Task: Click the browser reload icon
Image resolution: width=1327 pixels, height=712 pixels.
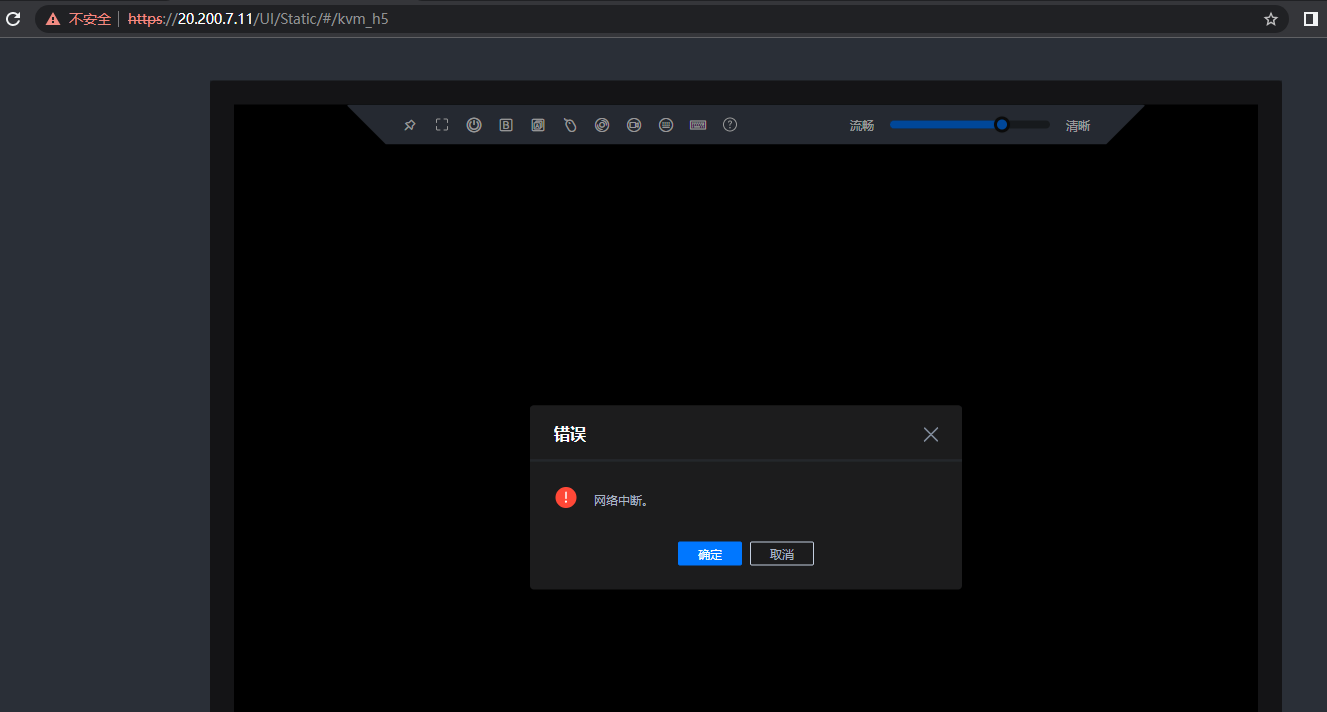Action: pos(14,19)
